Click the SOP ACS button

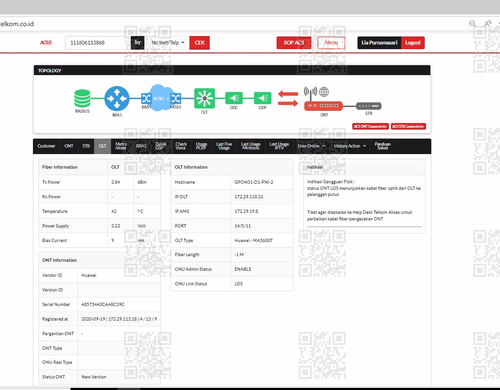[294, 43]
